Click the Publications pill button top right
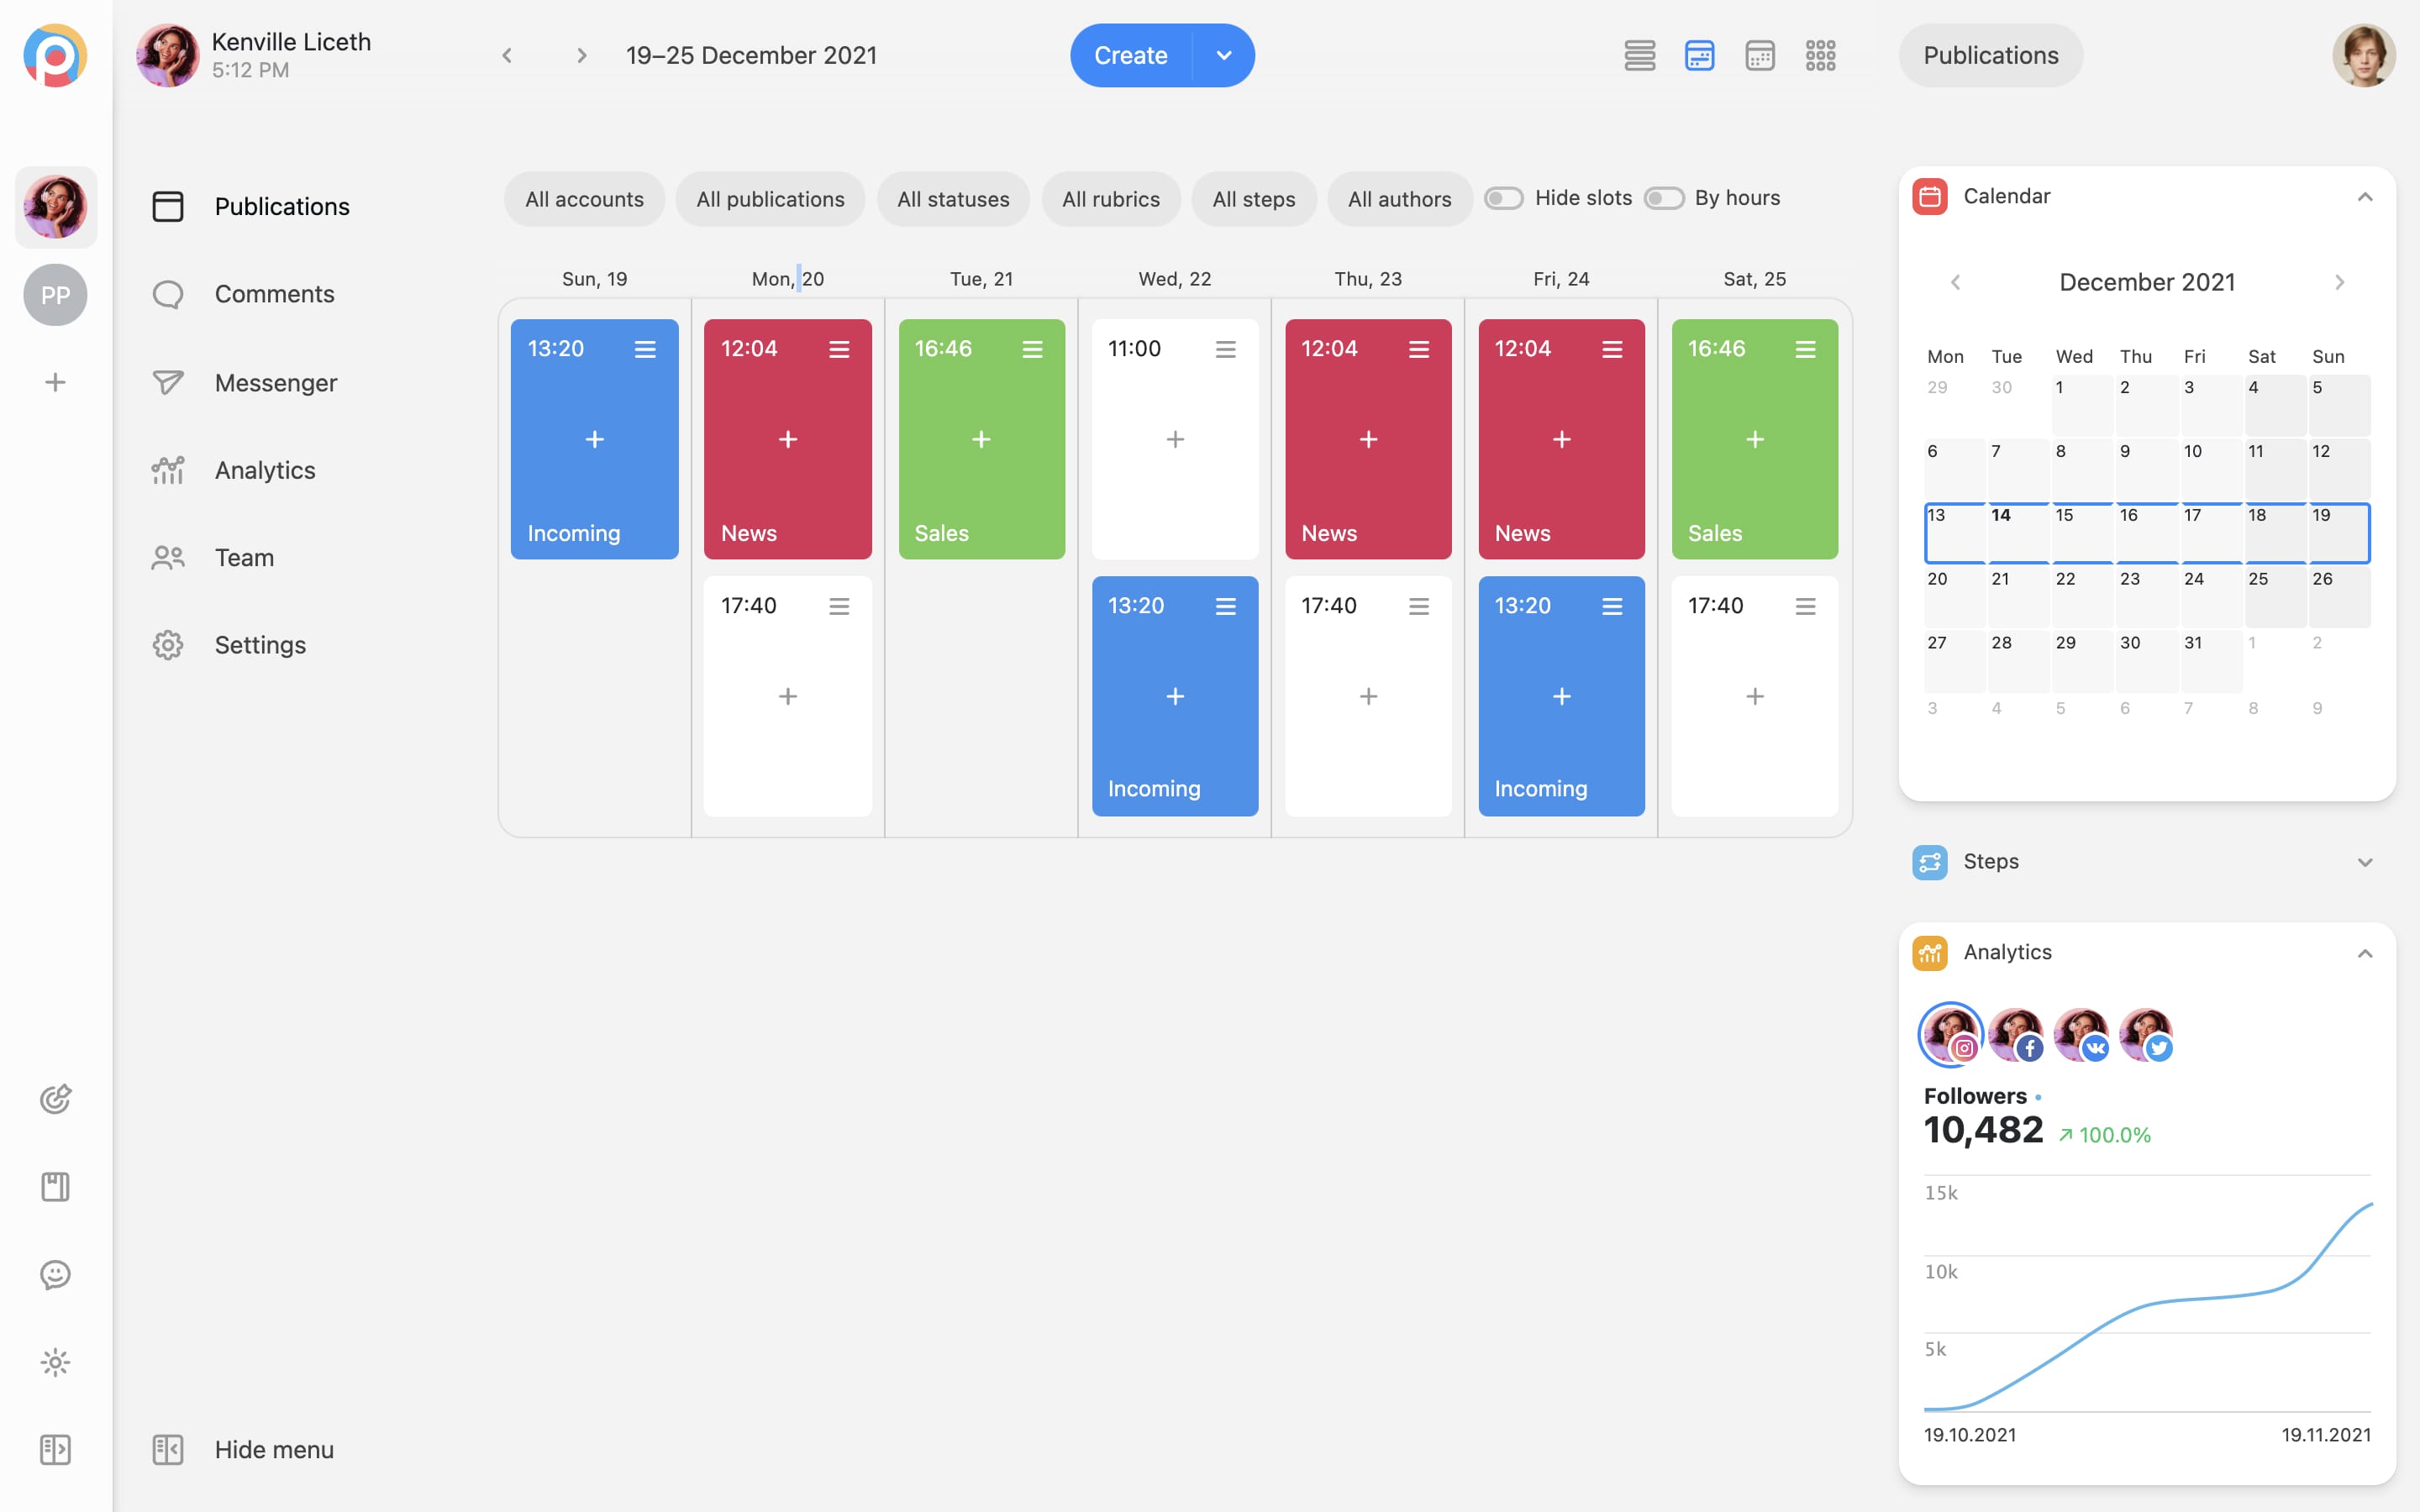This screenshot has width=2420, height=1512. click(x=1990, y=55)
